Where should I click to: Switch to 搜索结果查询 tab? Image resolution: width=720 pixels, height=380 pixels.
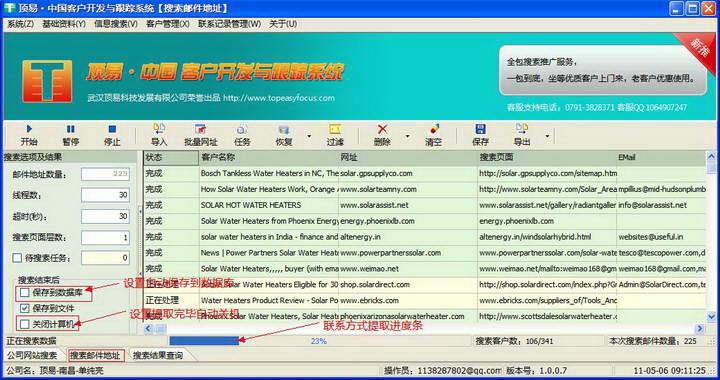click(x=158, y=355)
